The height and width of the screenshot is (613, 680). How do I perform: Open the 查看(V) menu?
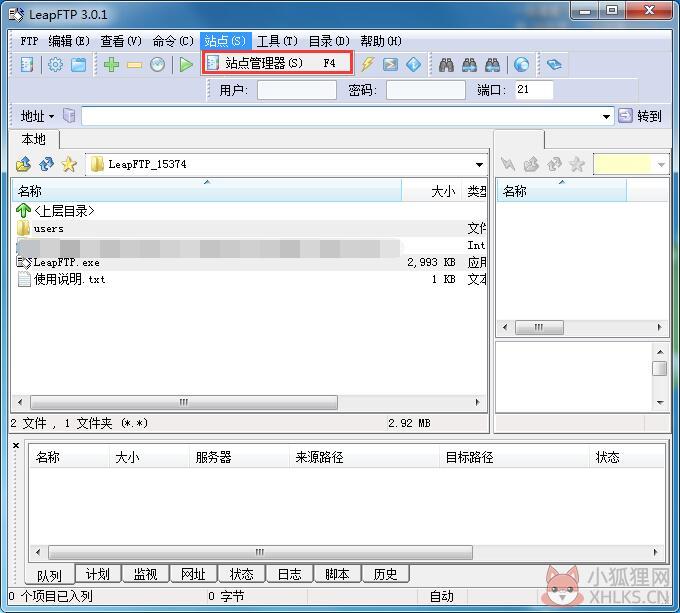[121, 41]
